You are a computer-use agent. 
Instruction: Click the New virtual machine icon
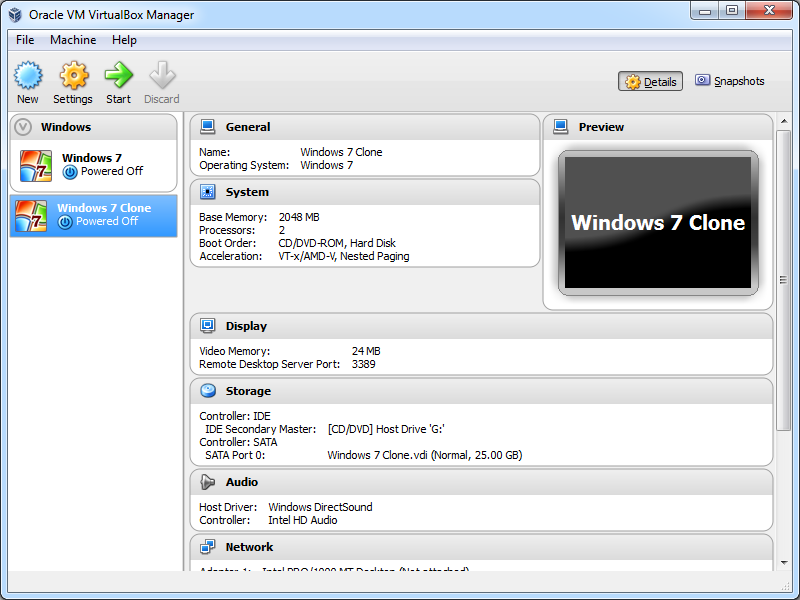click(x=28, y=76)
